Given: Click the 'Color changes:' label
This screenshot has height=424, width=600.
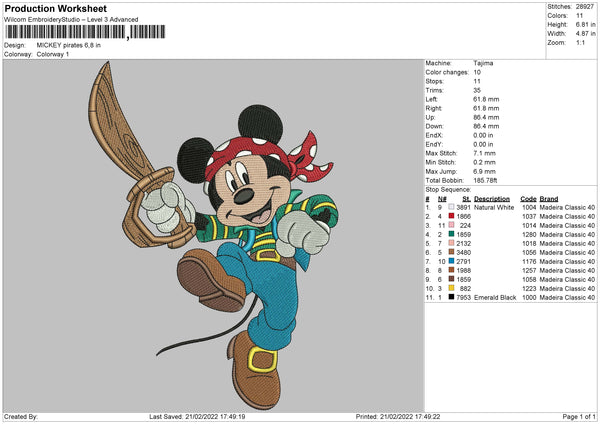Looking at the screenshot, I should pyautogui.click(x=447, y=72).
